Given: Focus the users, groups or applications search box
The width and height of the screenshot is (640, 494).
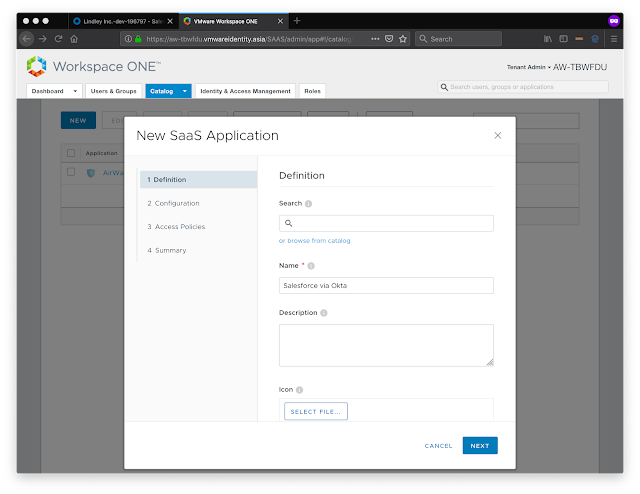Looking at the screenshot, I should (523, 87).
